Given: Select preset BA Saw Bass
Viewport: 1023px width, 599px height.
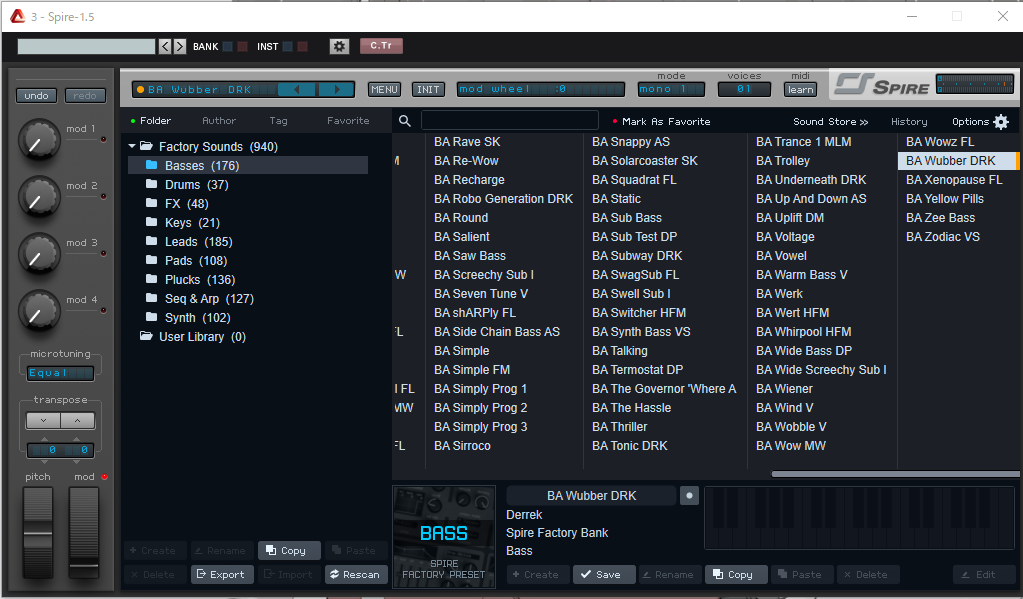Looking at the screenshot, I should [470, 256].
